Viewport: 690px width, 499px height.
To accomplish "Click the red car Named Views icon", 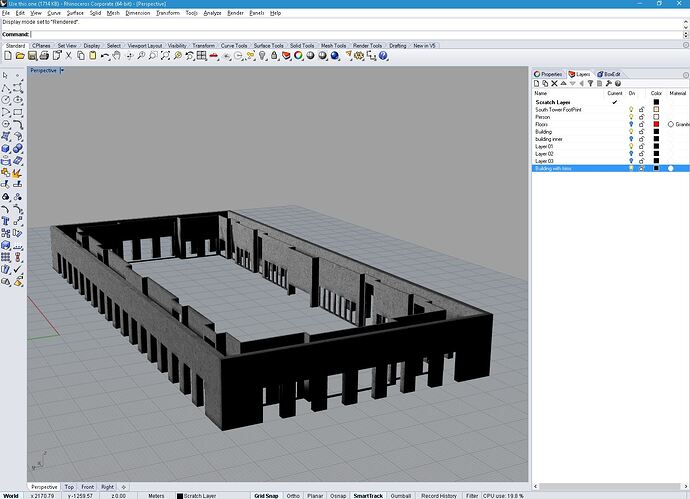I will point(214,56).
